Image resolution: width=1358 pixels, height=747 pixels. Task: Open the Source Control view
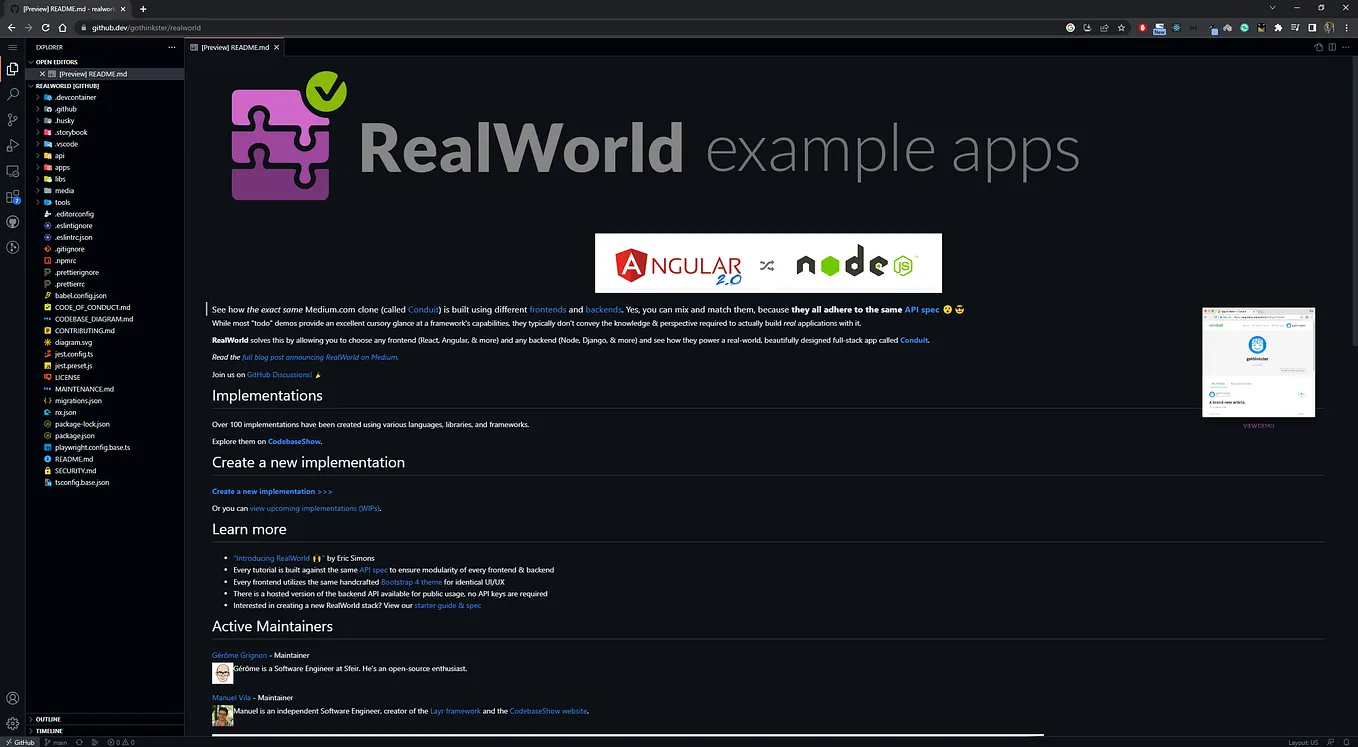12,120
